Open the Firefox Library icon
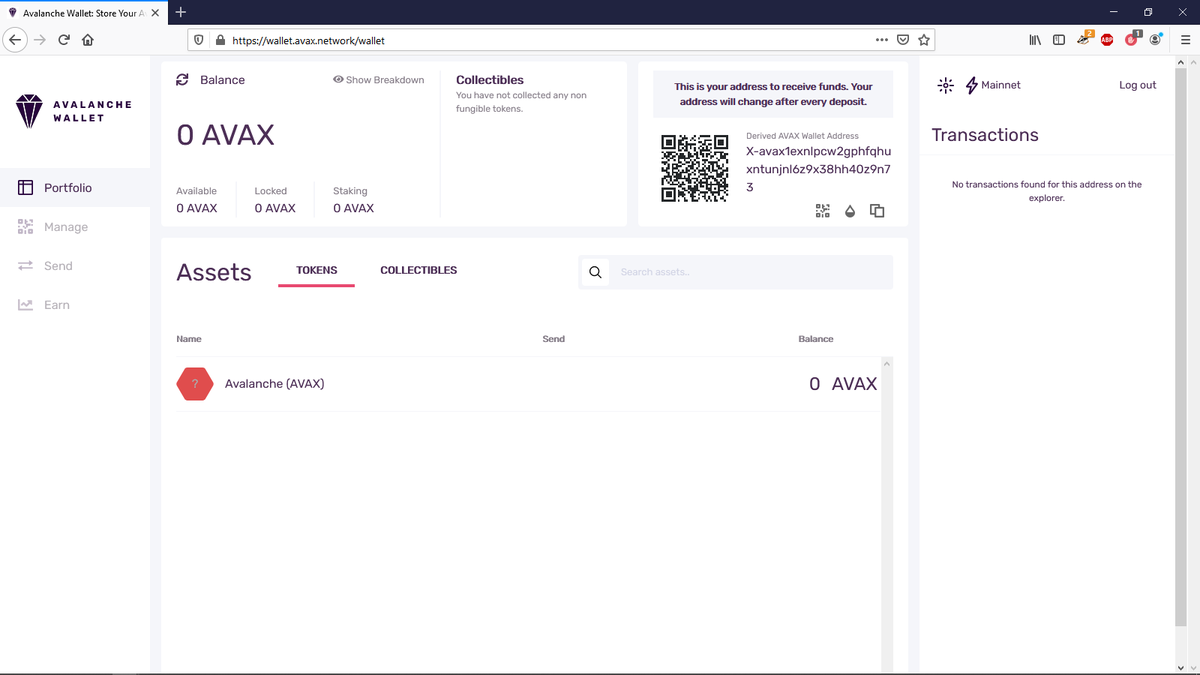The width and height of the screenshot is (1200, 675). coord(1035,40)
